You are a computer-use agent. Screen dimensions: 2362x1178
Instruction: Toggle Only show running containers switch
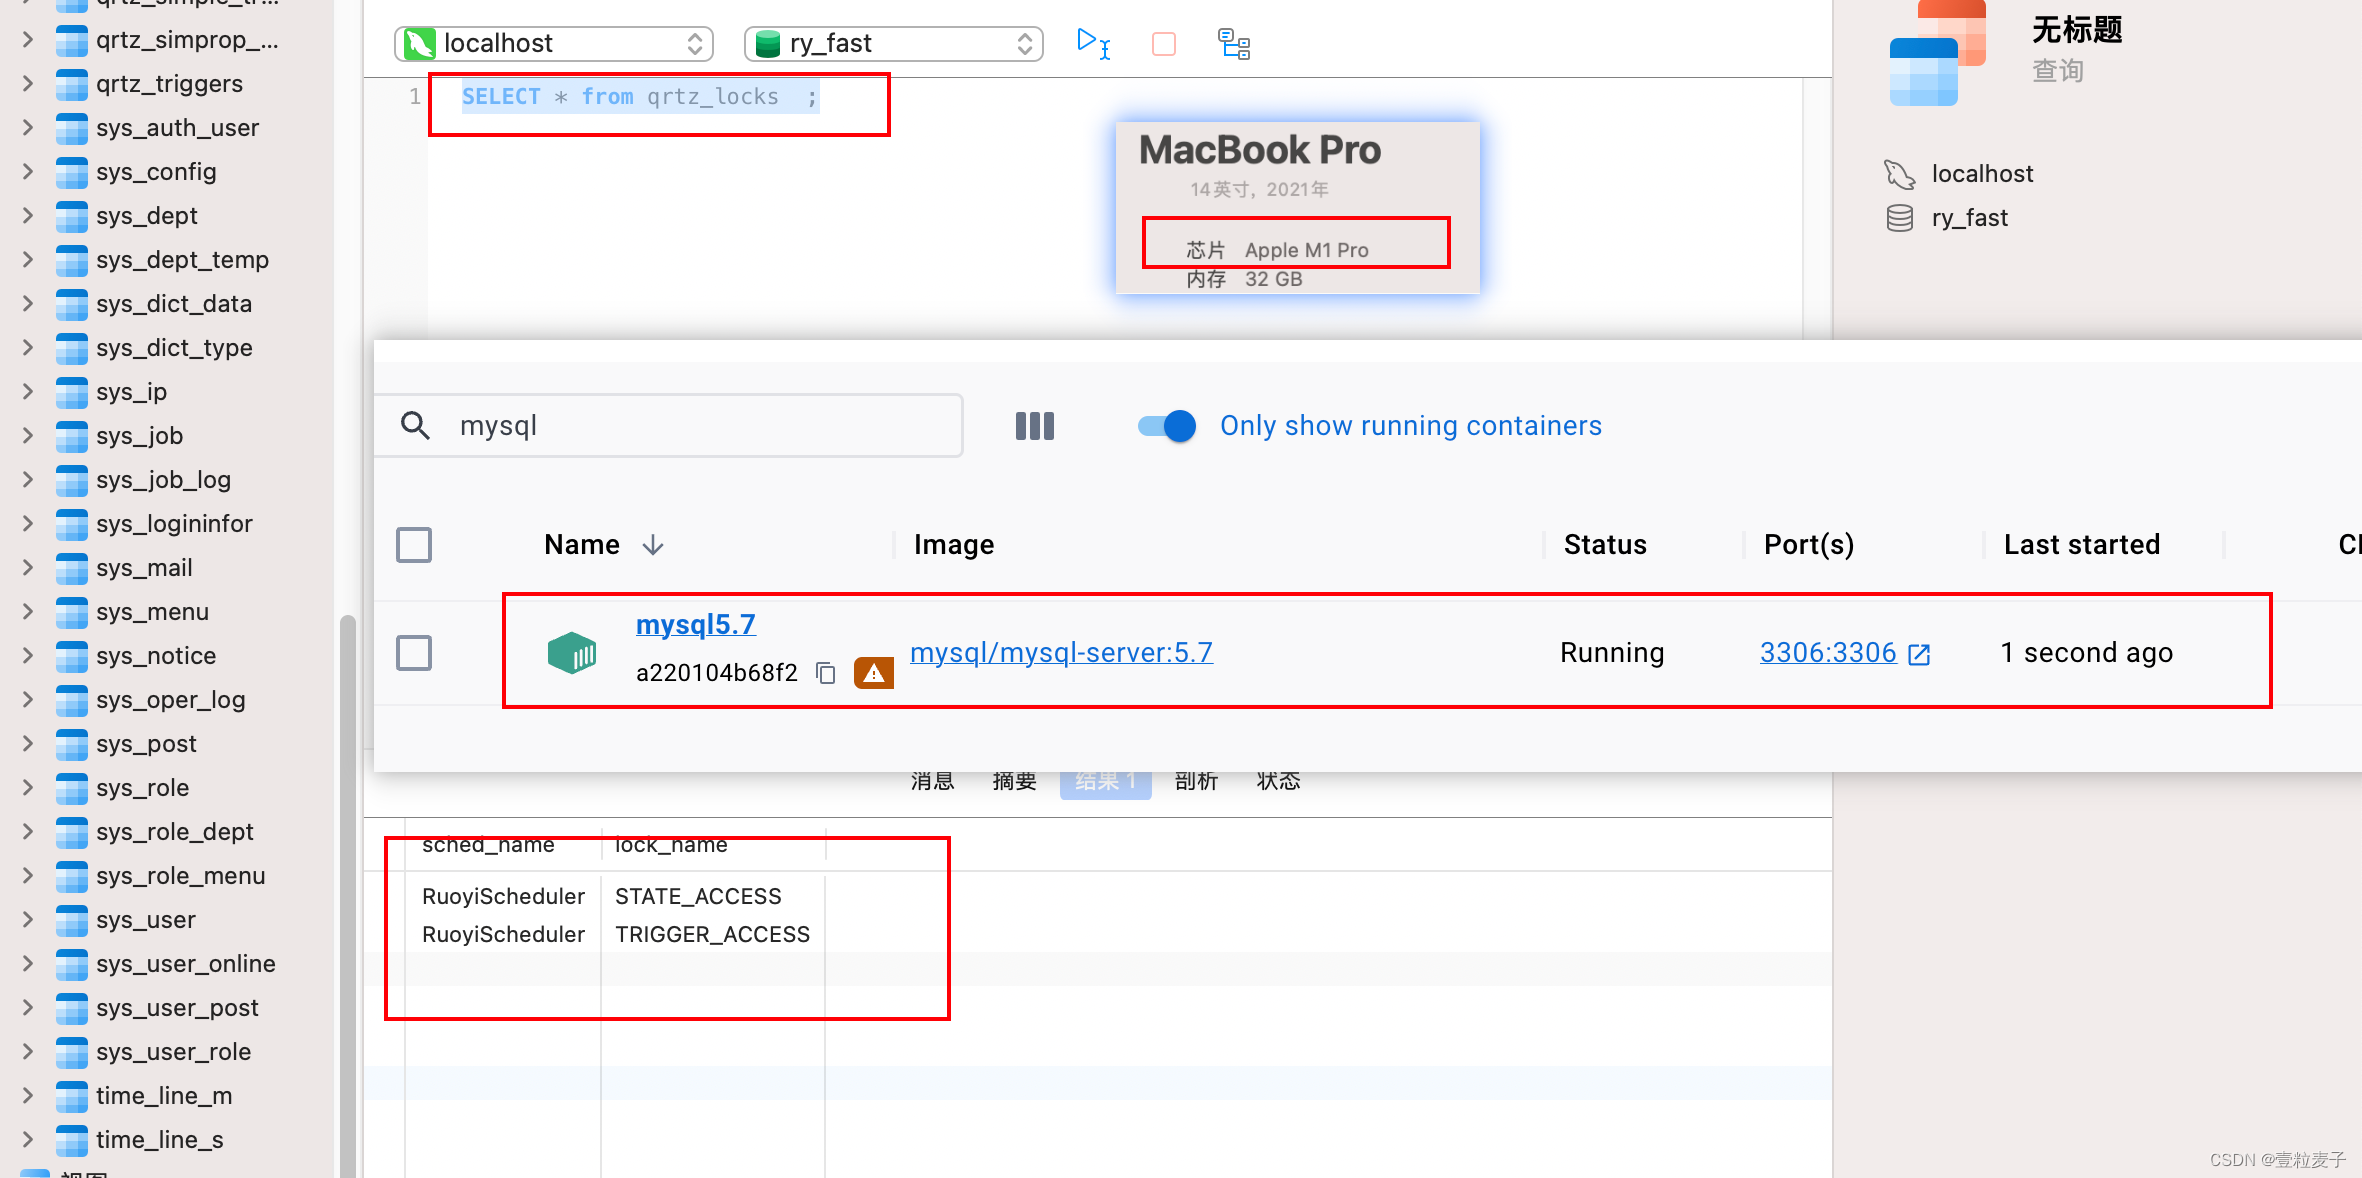[x=1167, y=426]
